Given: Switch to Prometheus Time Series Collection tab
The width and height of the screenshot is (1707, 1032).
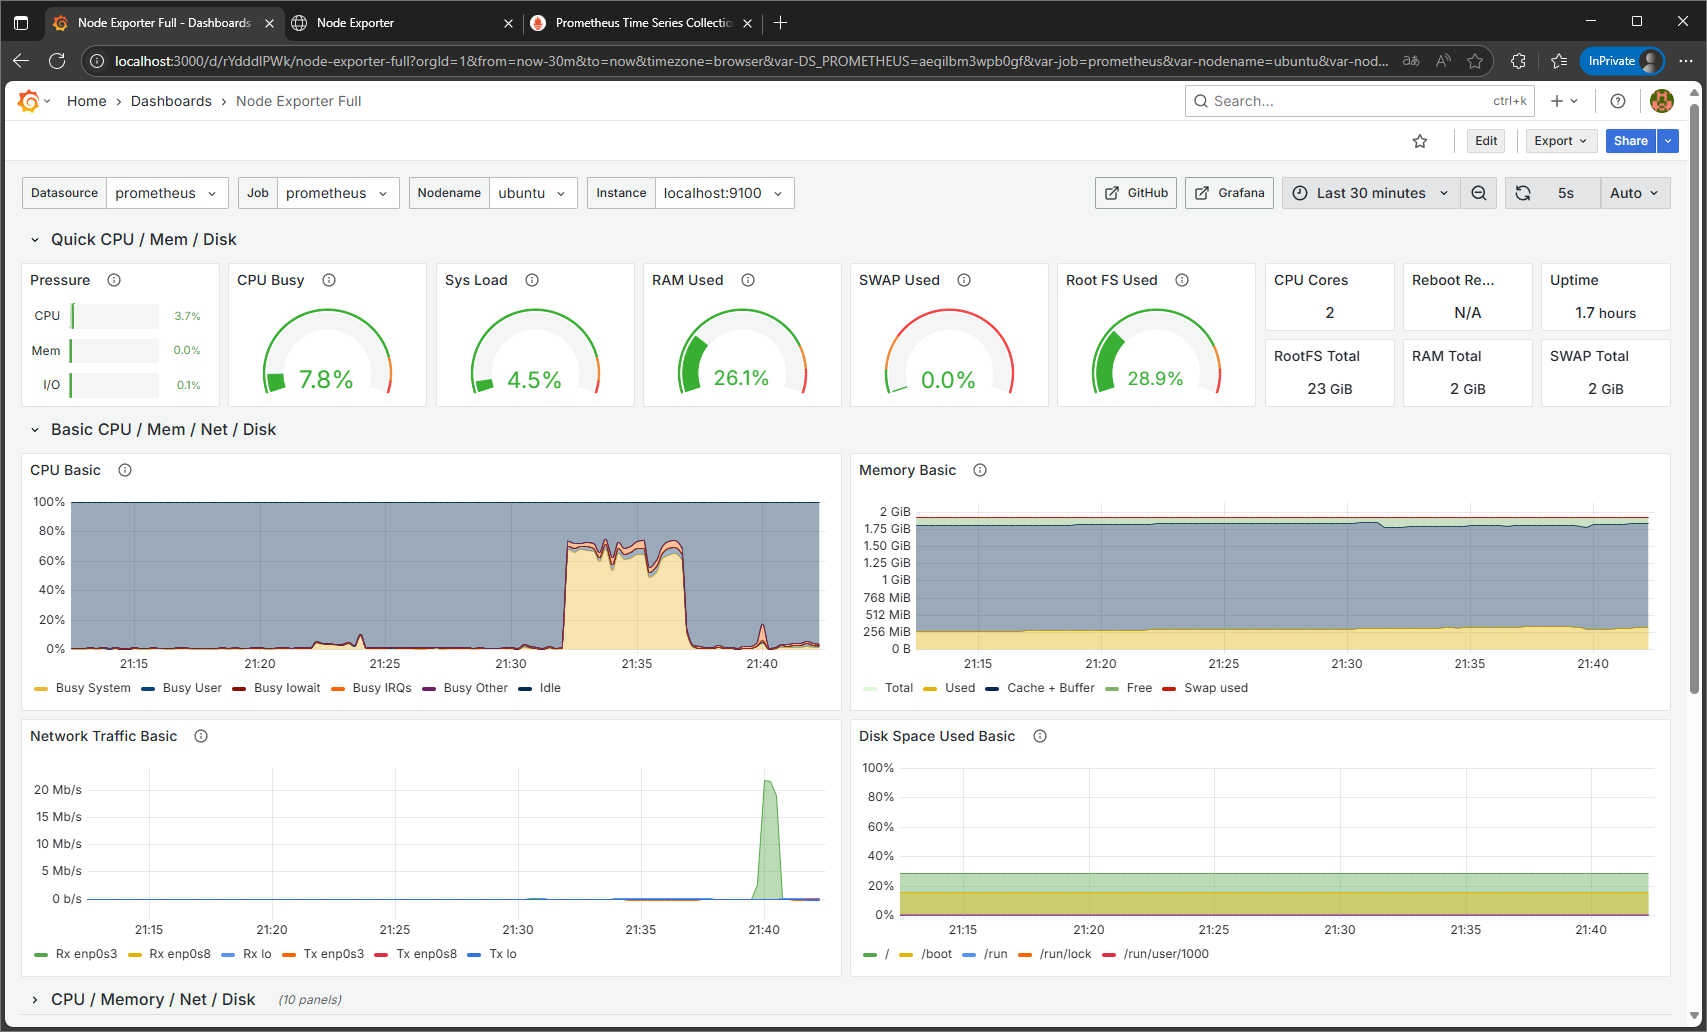Looking at the screenshot, I should (x=641, y=22).
